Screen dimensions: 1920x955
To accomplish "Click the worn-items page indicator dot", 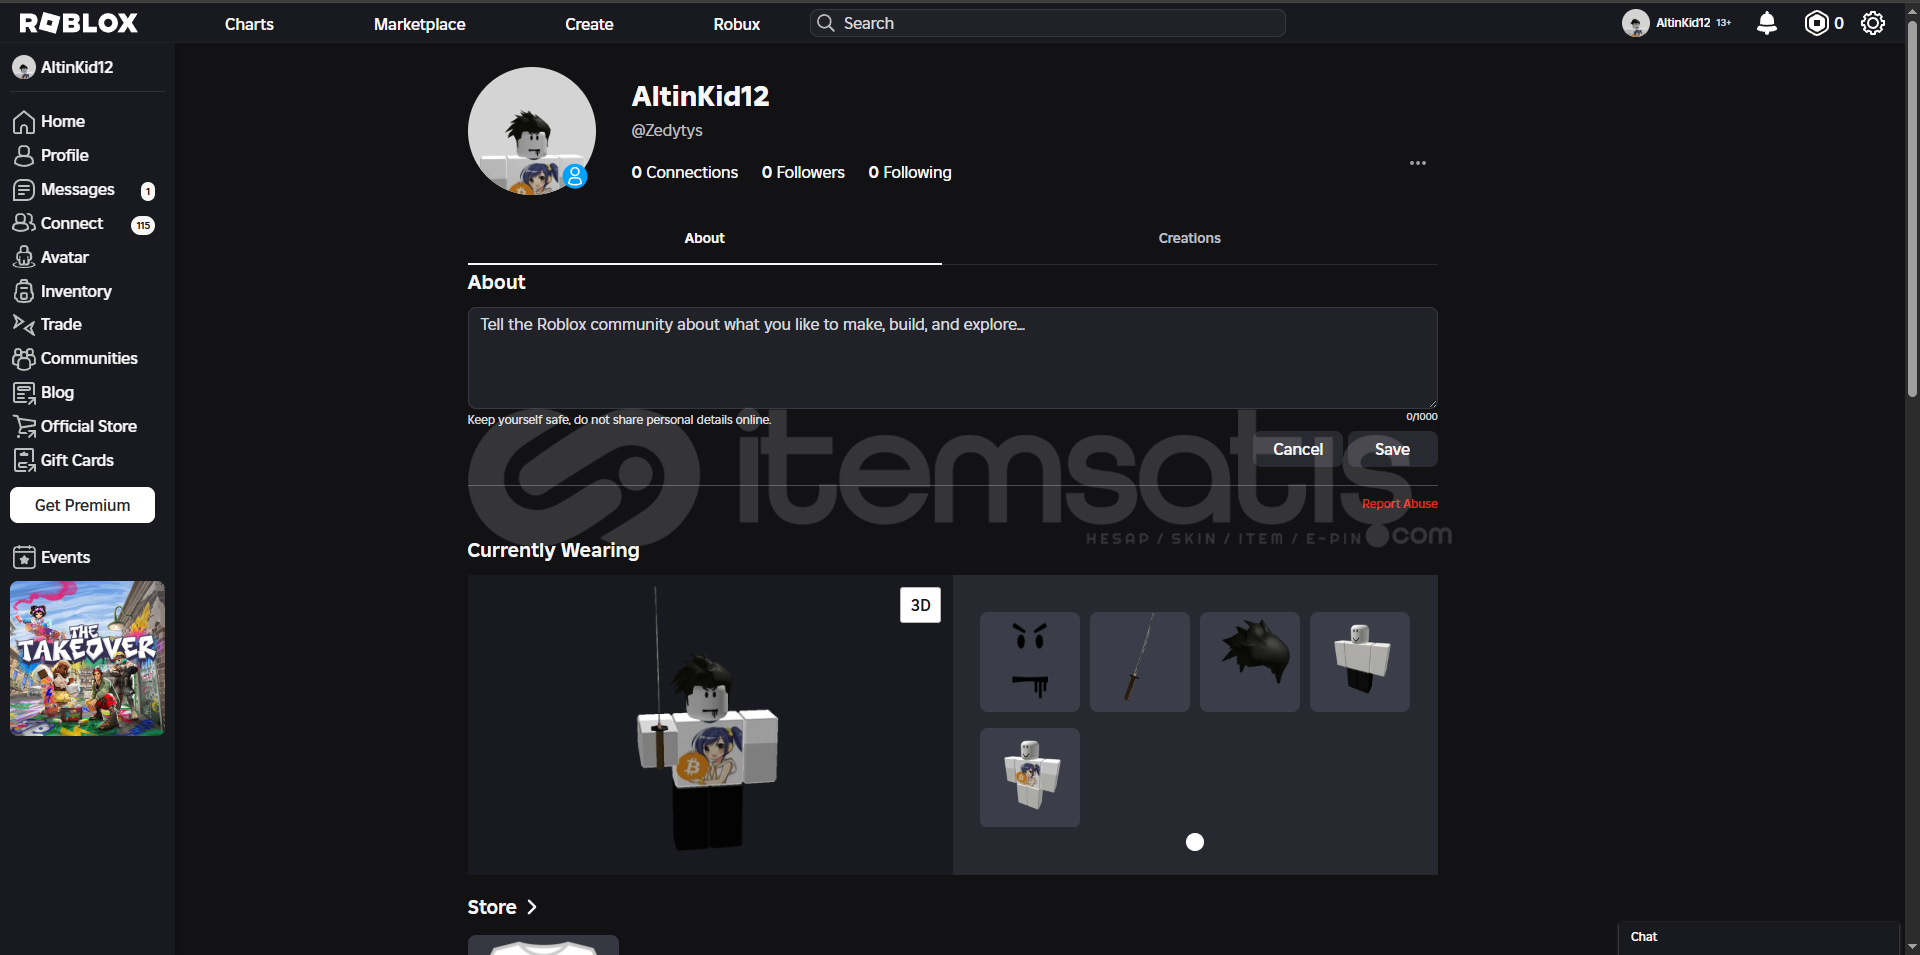I will coord(1195,842).
